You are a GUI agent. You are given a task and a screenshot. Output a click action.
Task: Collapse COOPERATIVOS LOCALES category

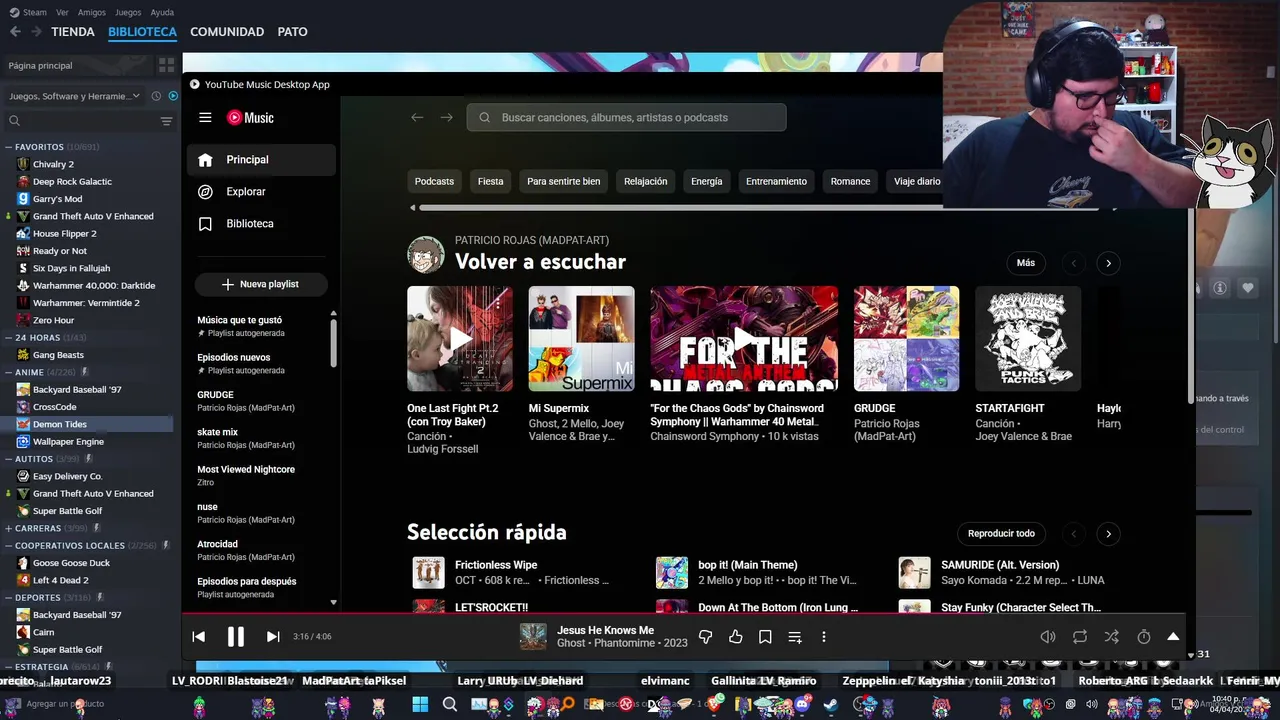point(9,546)
